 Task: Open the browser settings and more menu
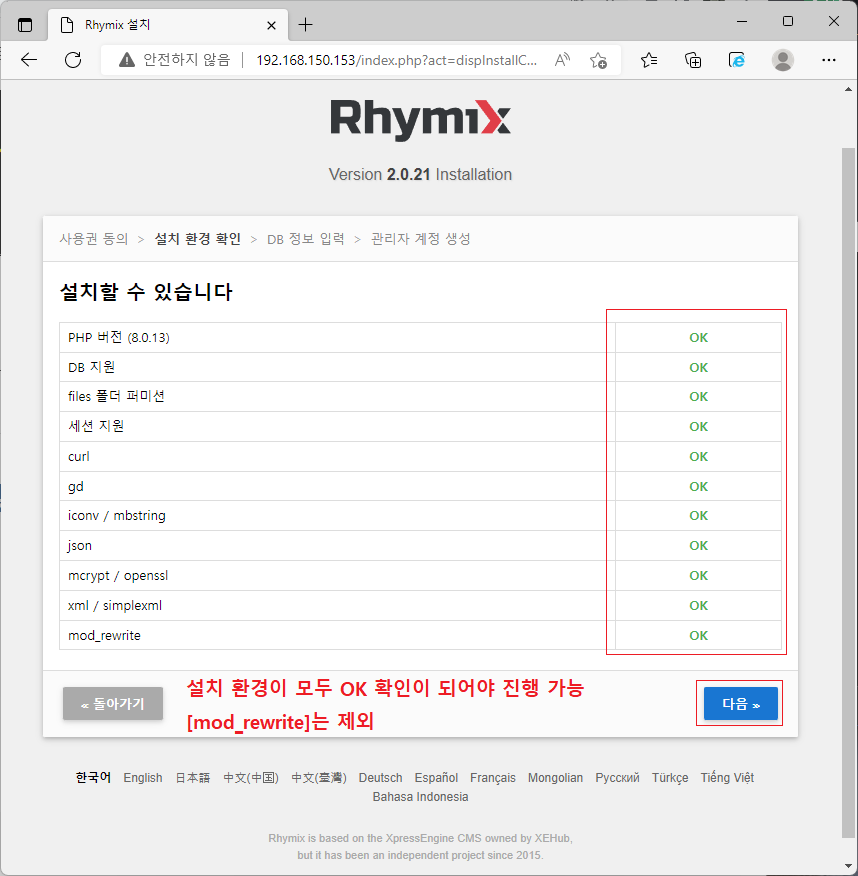pos(828,60)
